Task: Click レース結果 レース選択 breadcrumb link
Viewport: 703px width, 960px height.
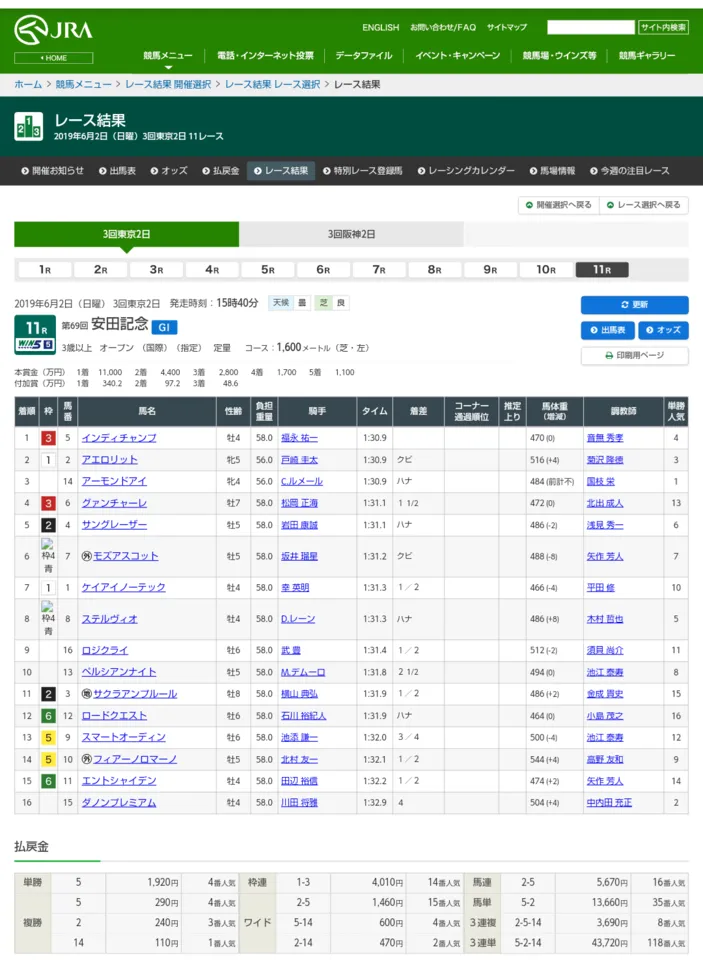Action: pos(273,84)
